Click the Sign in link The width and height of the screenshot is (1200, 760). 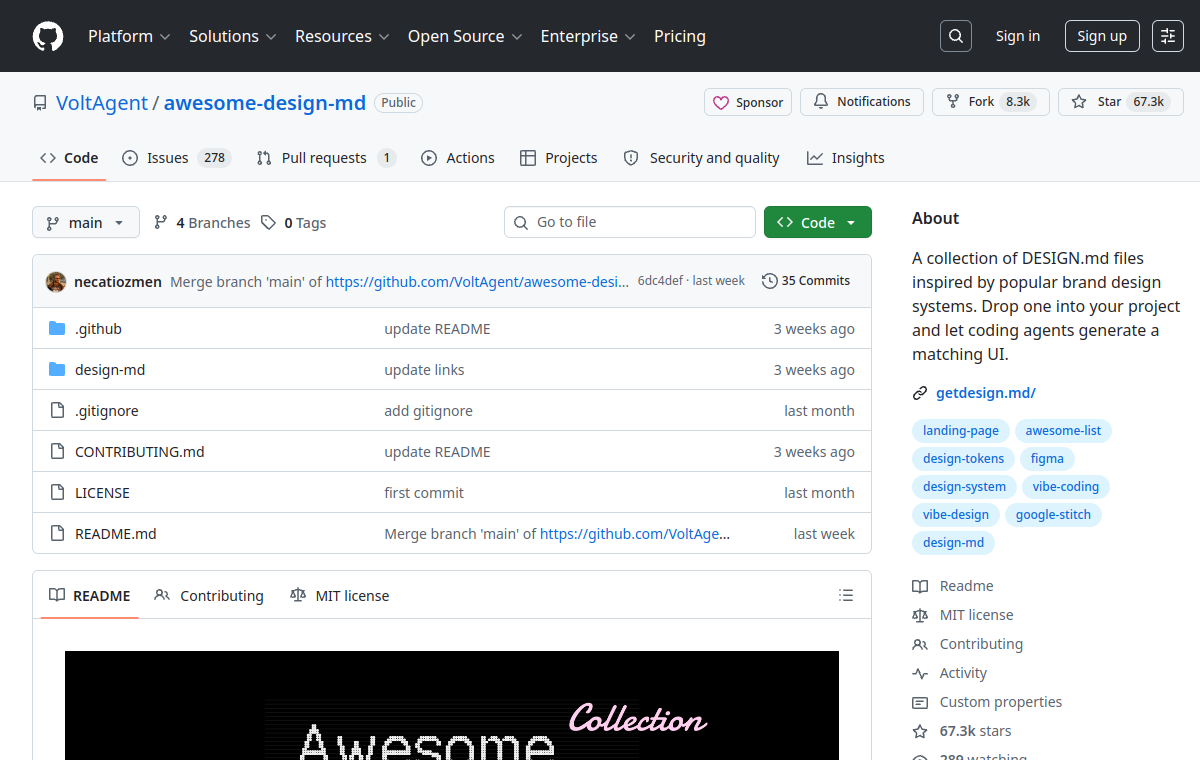click(x=1018, y=36)
